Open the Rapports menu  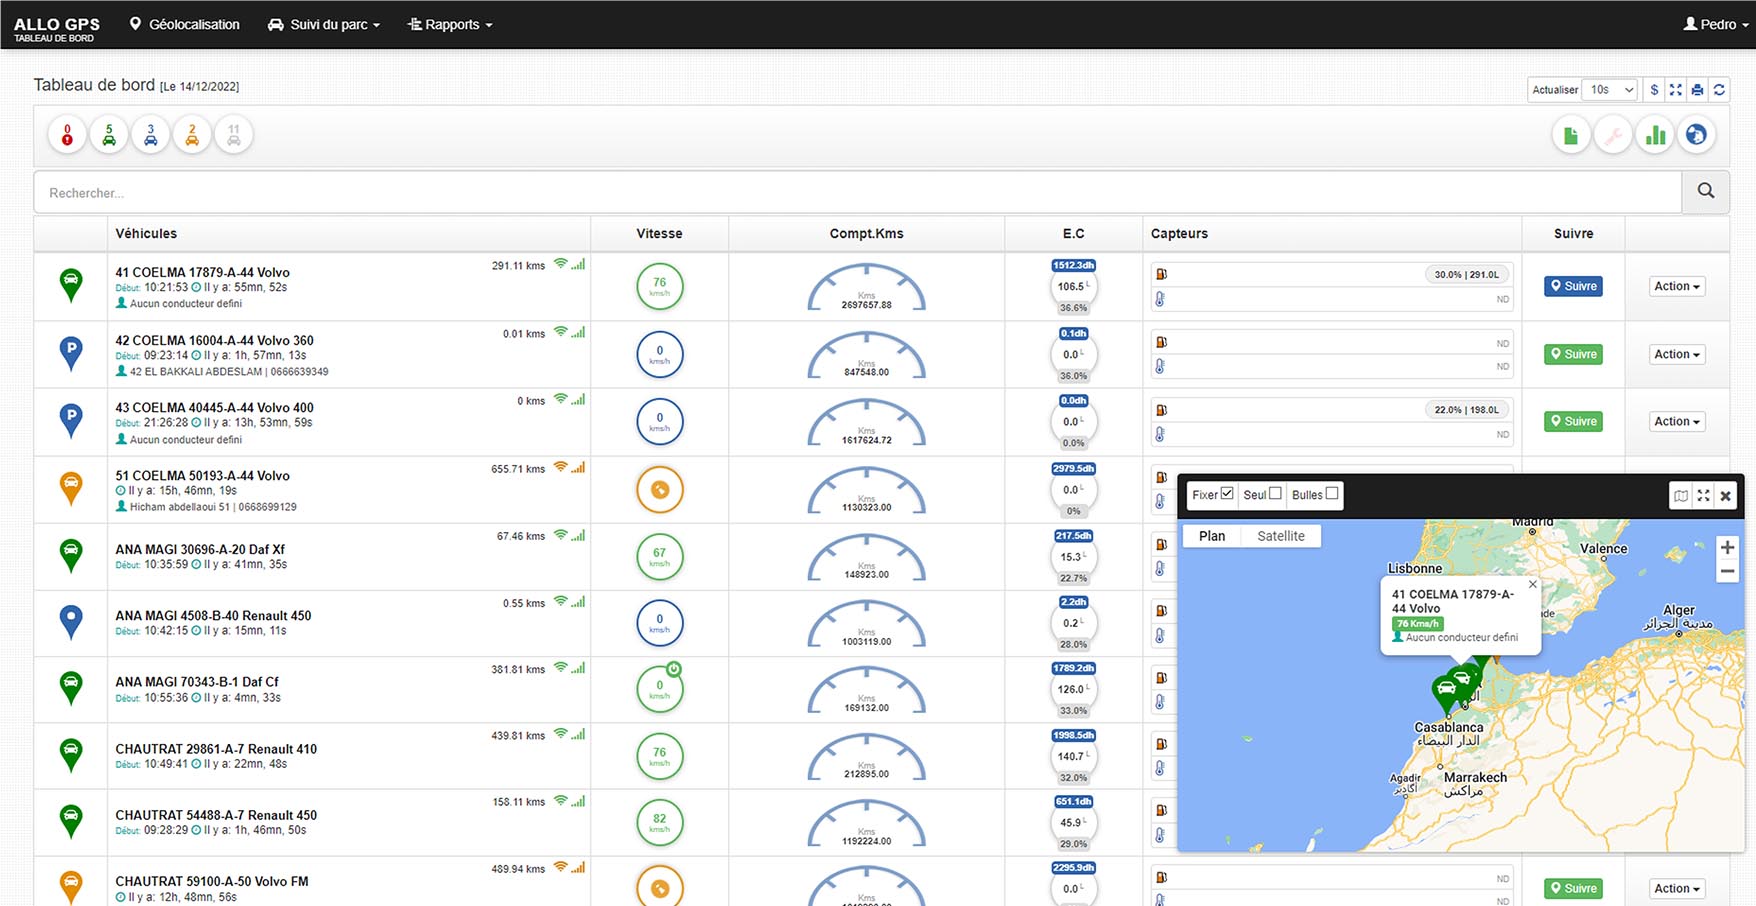pos(451,24)
